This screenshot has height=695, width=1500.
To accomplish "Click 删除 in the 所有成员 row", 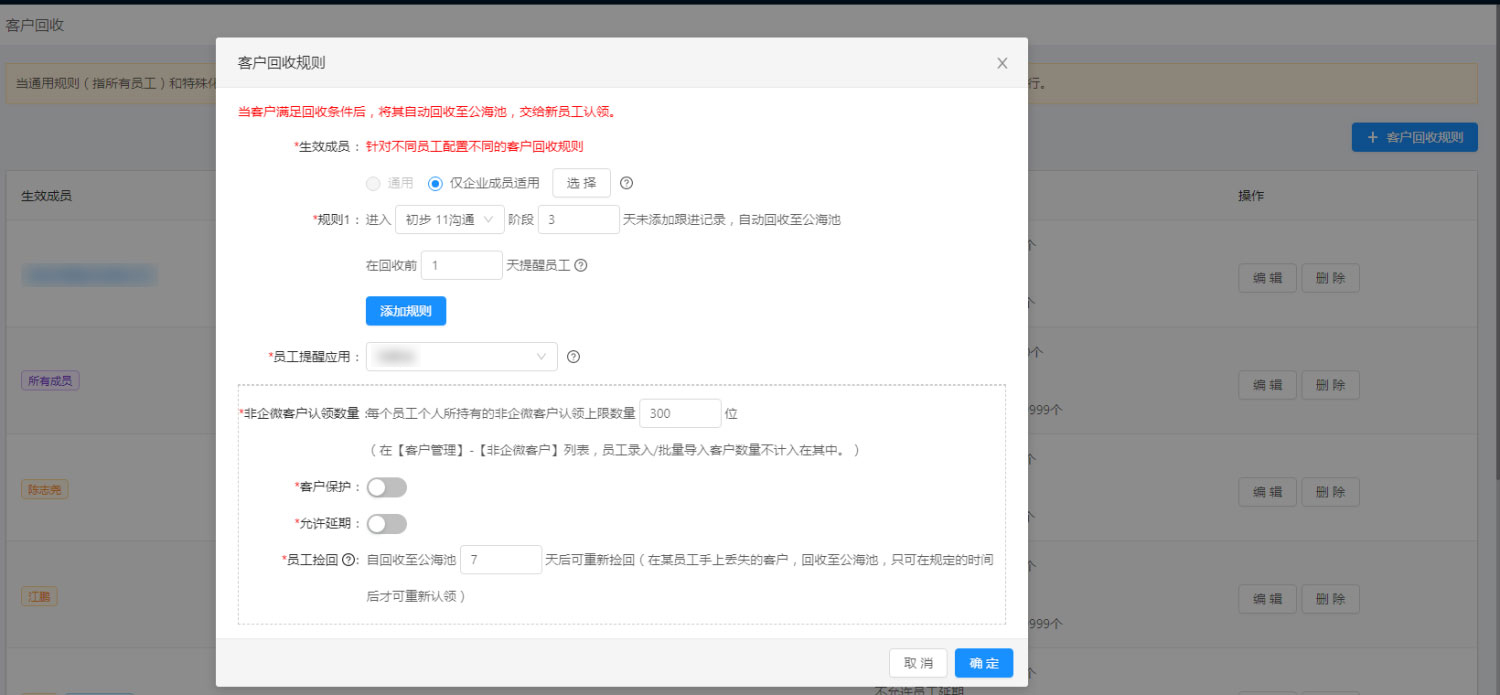I will [x=1330, y=385].
